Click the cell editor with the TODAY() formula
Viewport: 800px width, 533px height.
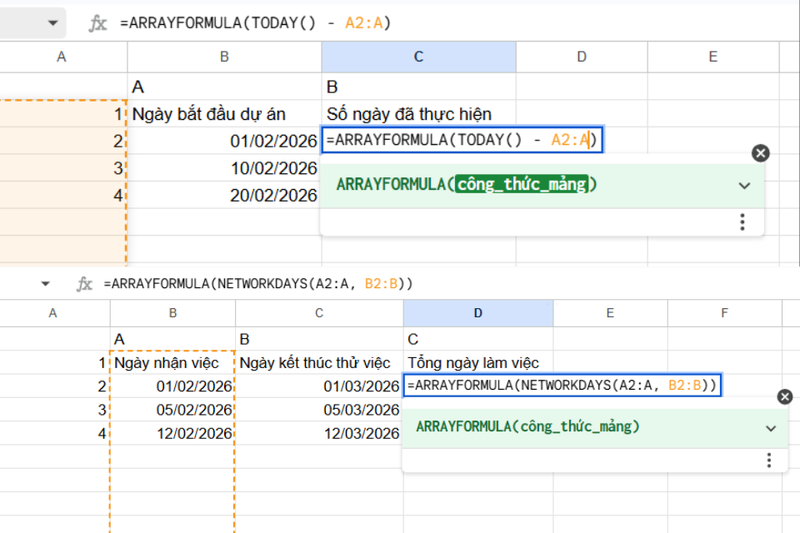coord(462,140)
